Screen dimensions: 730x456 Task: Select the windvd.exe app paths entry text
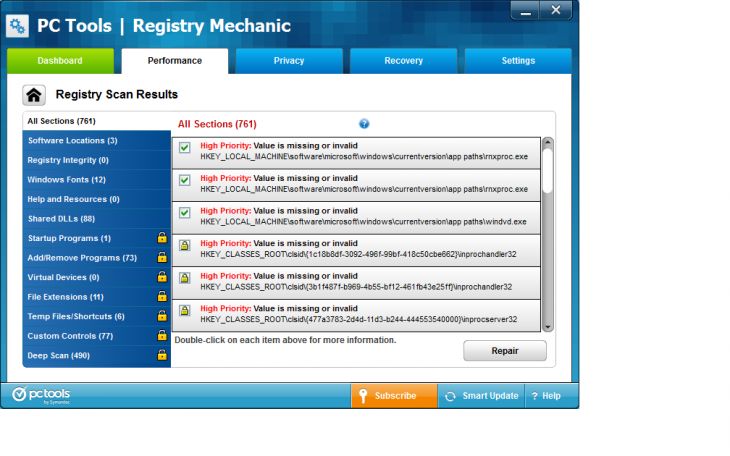(x=363, y=222)
